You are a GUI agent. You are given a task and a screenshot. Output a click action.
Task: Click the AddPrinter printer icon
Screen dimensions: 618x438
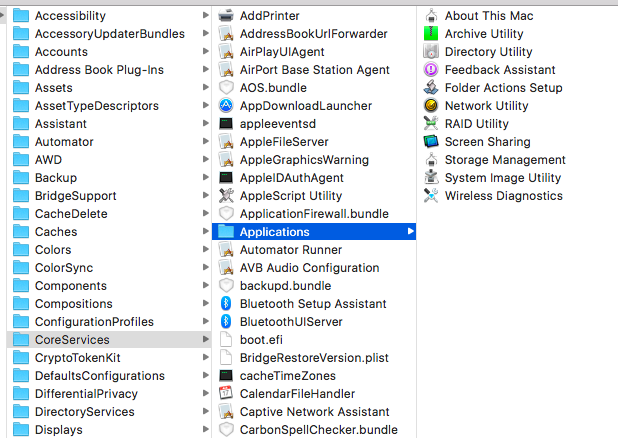coord(226,16)
